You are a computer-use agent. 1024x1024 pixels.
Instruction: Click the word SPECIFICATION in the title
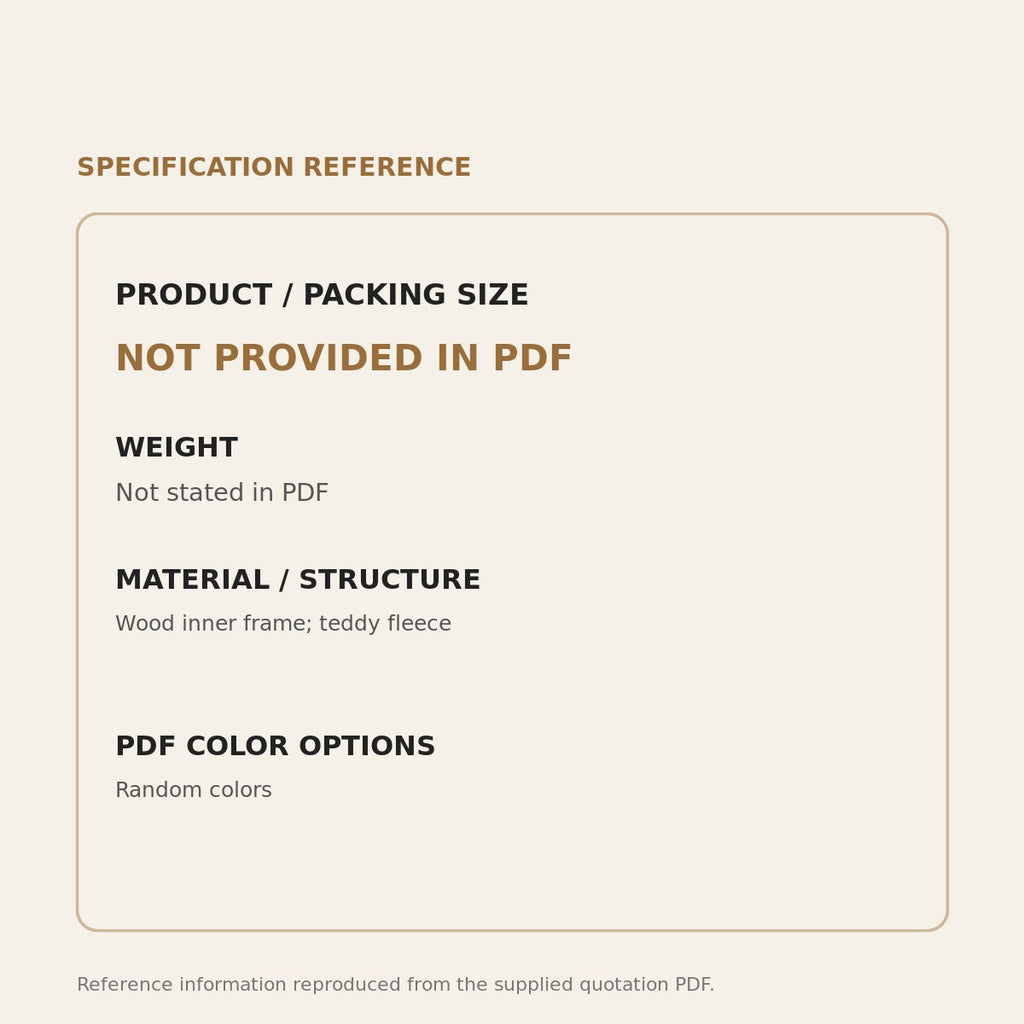click(x=185, y=167)
